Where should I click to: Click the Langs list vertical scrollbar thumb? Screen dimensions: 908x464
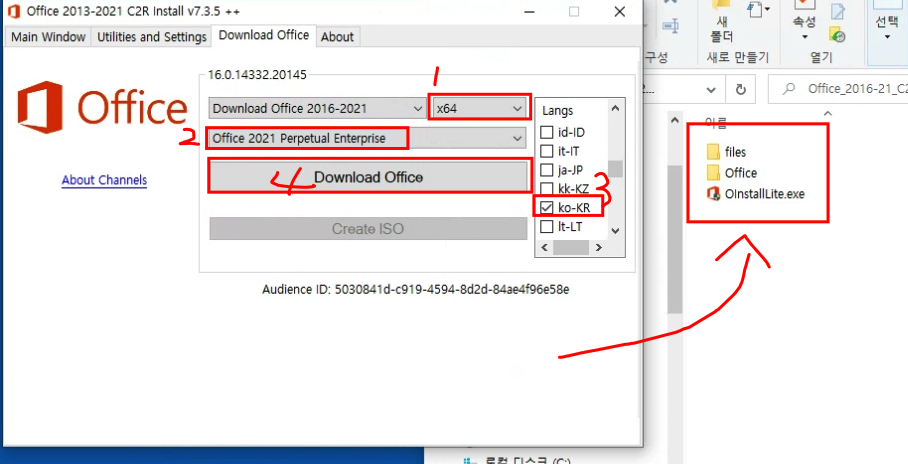tap(616, 169)
